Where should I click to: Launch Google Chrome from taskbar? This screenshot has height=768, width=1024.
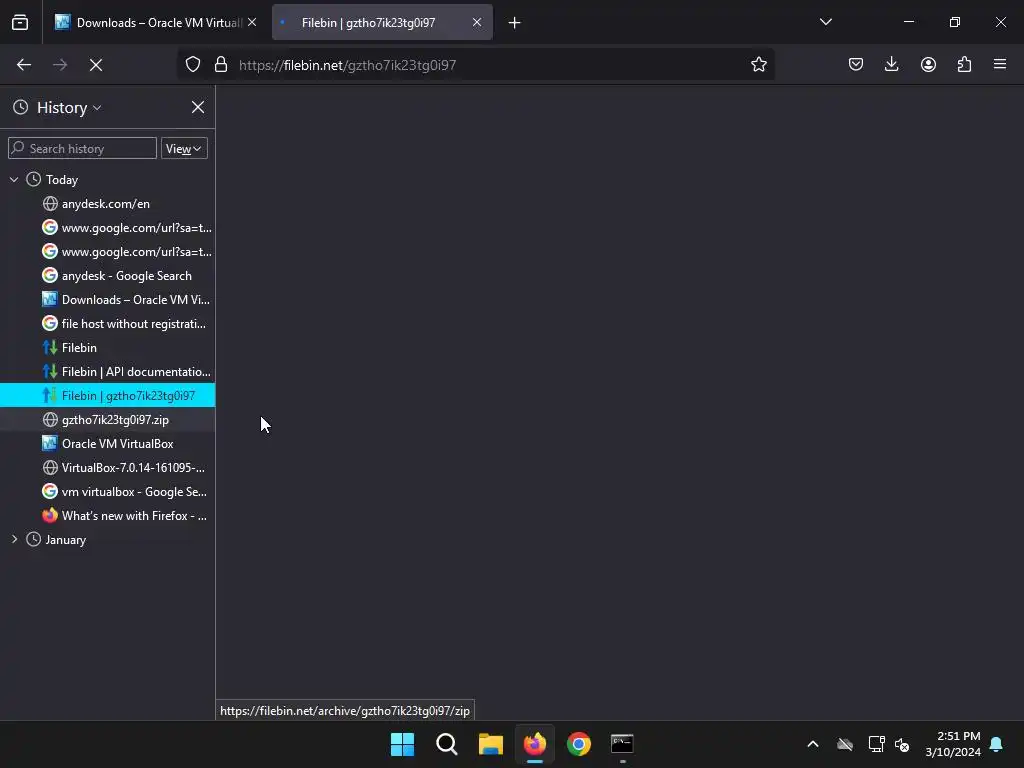[x=579, y=744]
